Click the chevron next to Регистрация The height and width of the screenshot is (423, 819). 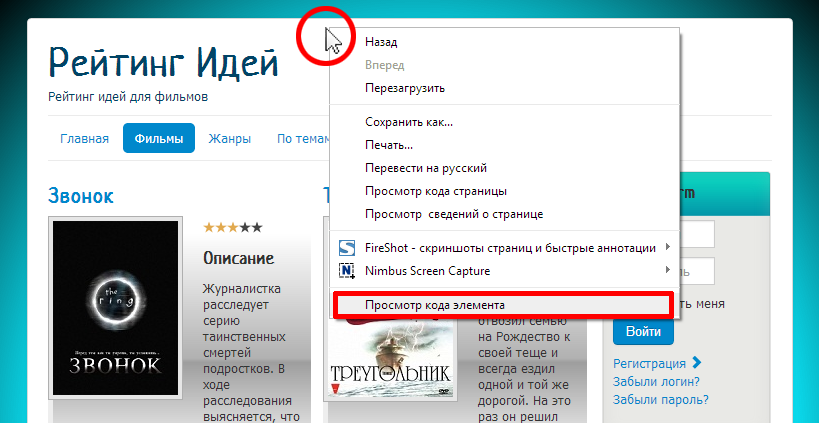click(x=697, y=363)
